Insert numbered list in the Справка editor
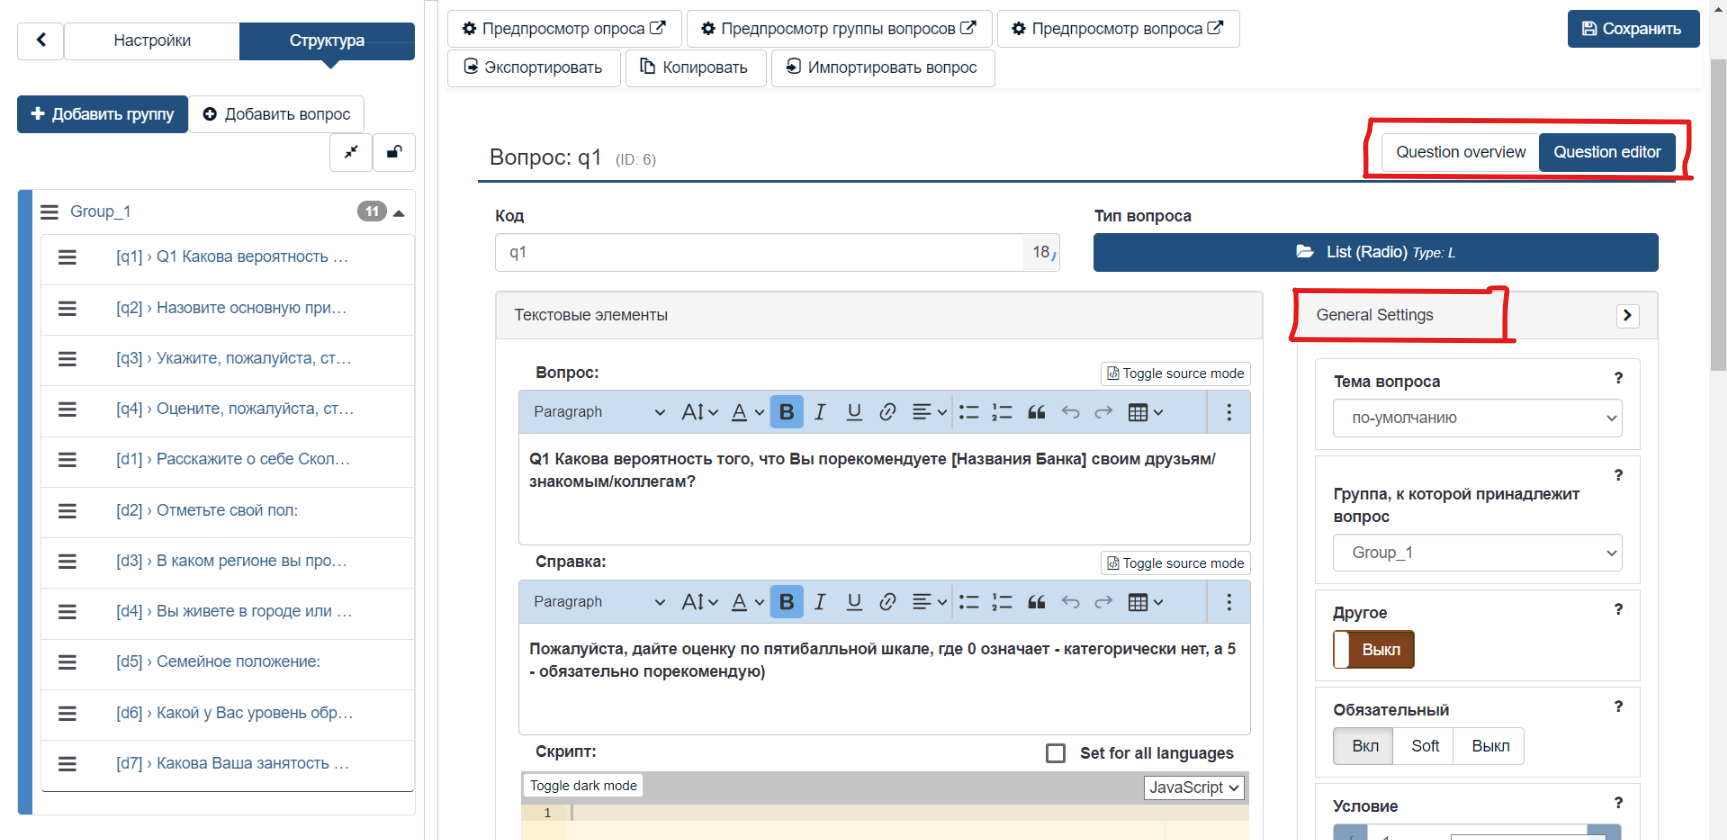 (1002, 602)
